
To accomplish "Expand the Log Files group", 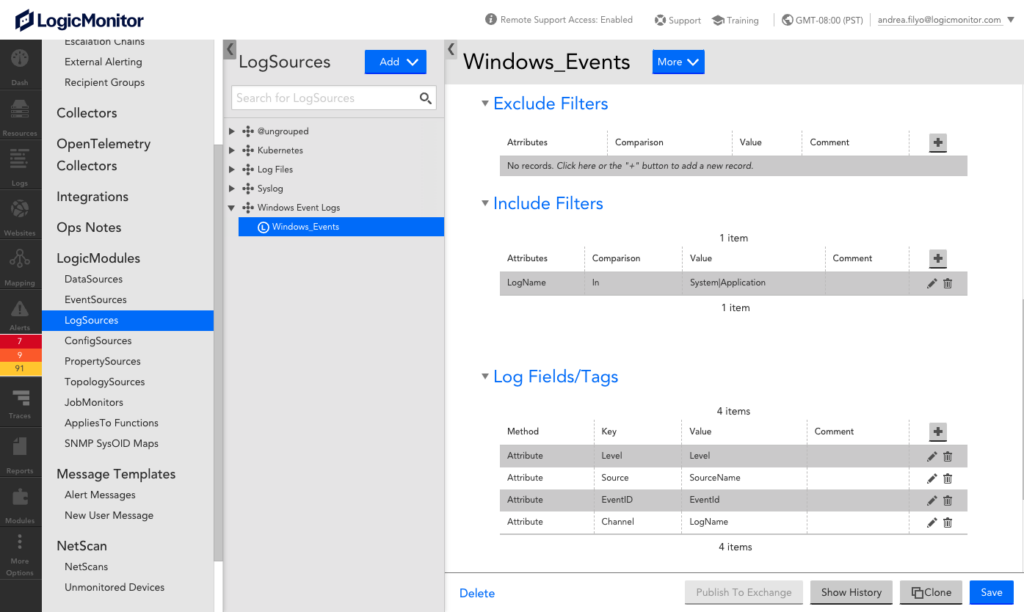I will click(231, 169).
